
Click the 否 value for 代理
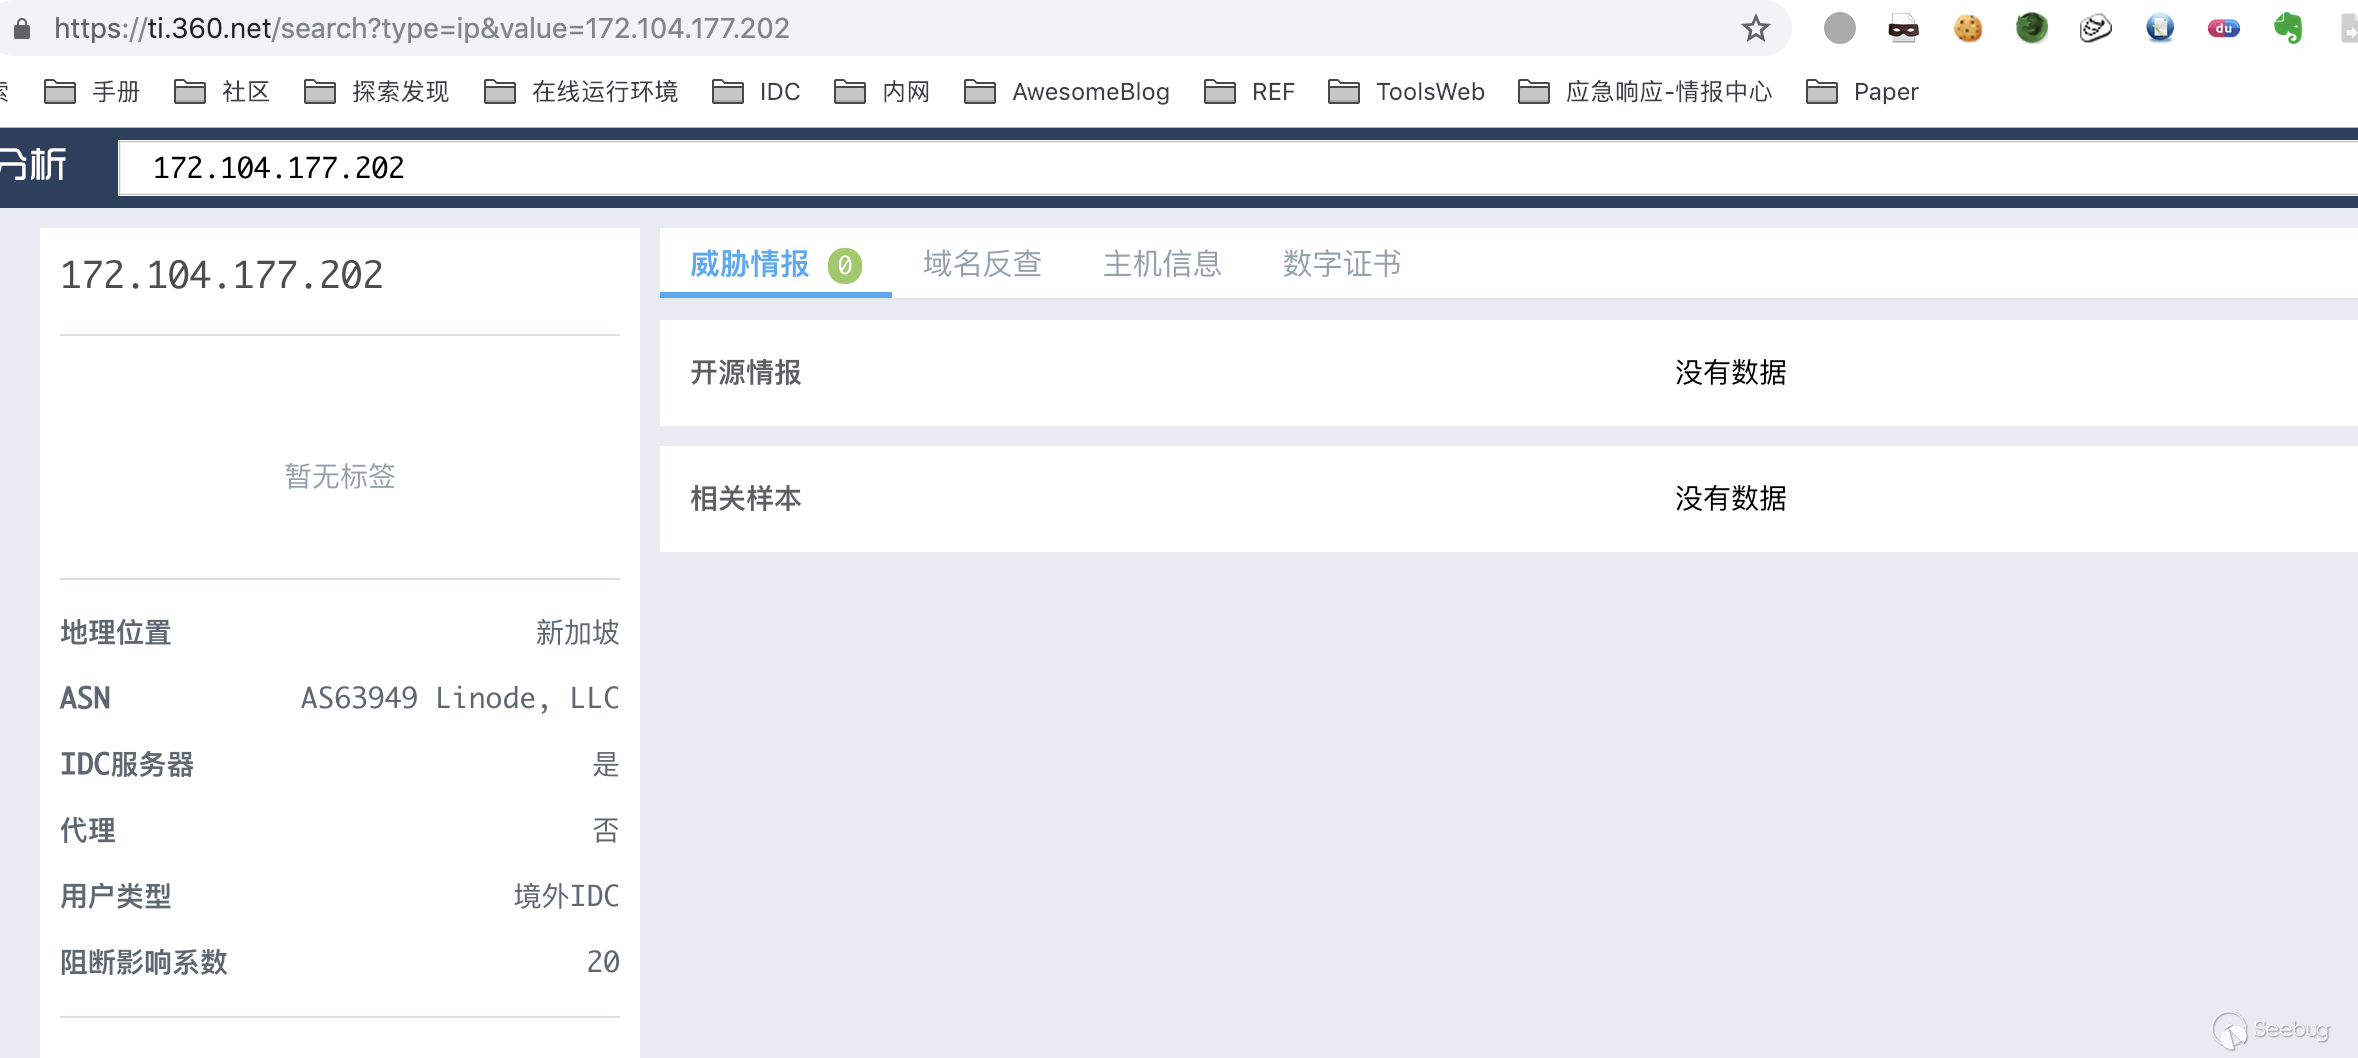tap(606, 831)
